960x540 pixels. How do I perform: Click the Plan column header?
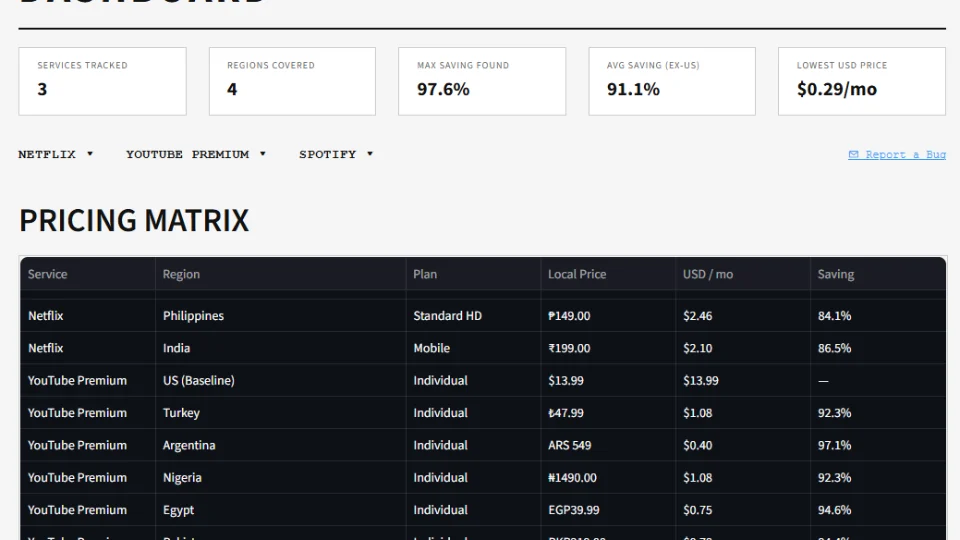425,274
